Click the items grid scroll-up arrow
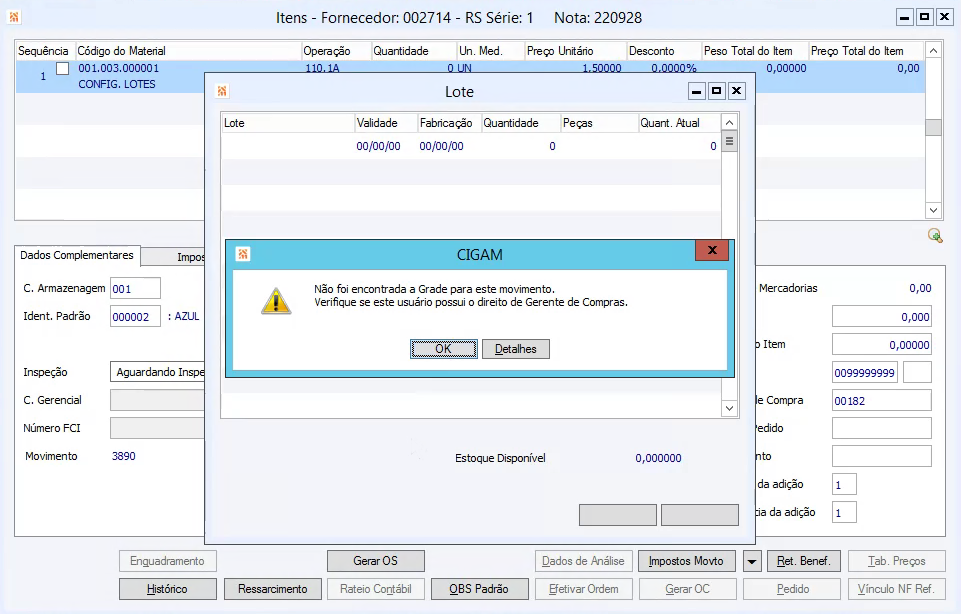 point(933,50)
